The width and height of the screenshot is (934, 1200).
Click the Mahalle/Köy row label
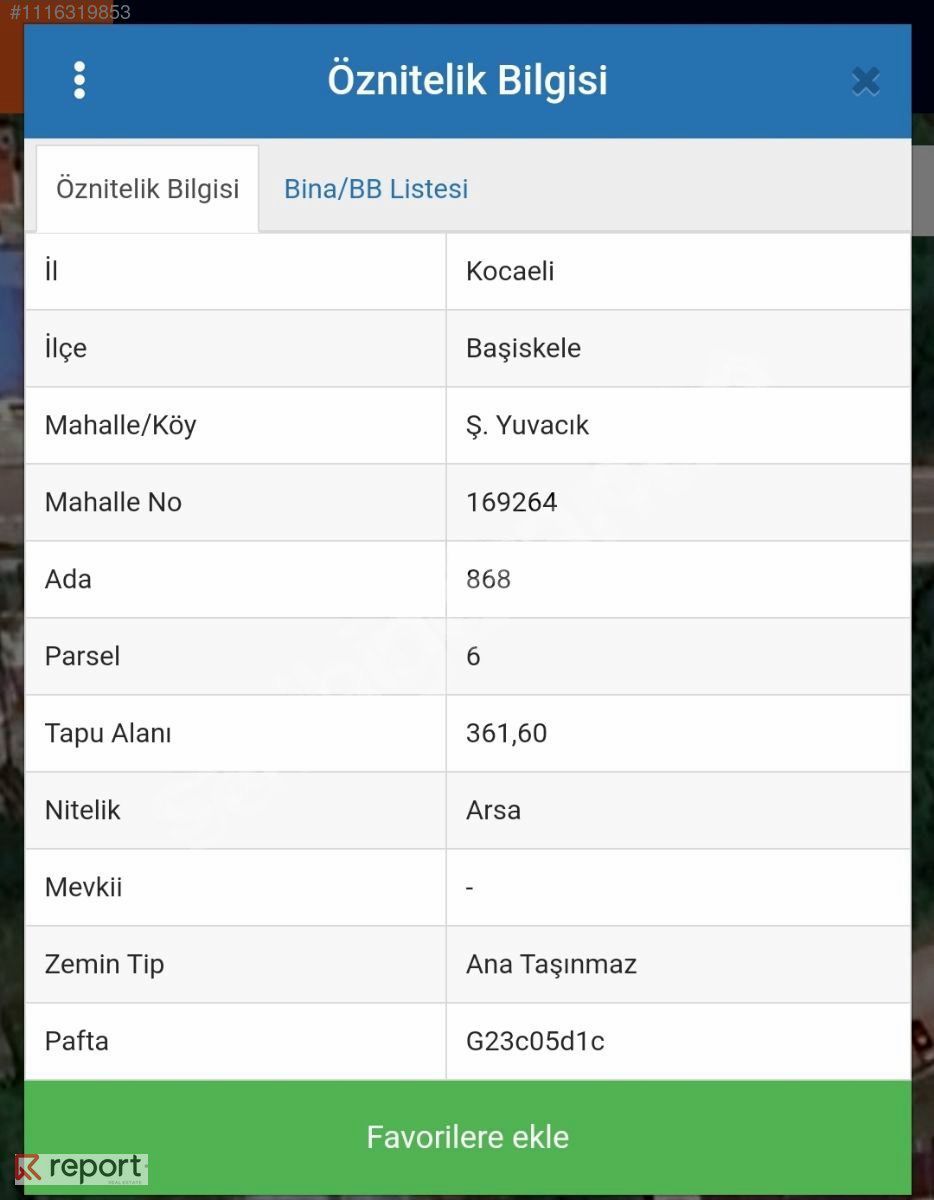(x=120, y=425)
